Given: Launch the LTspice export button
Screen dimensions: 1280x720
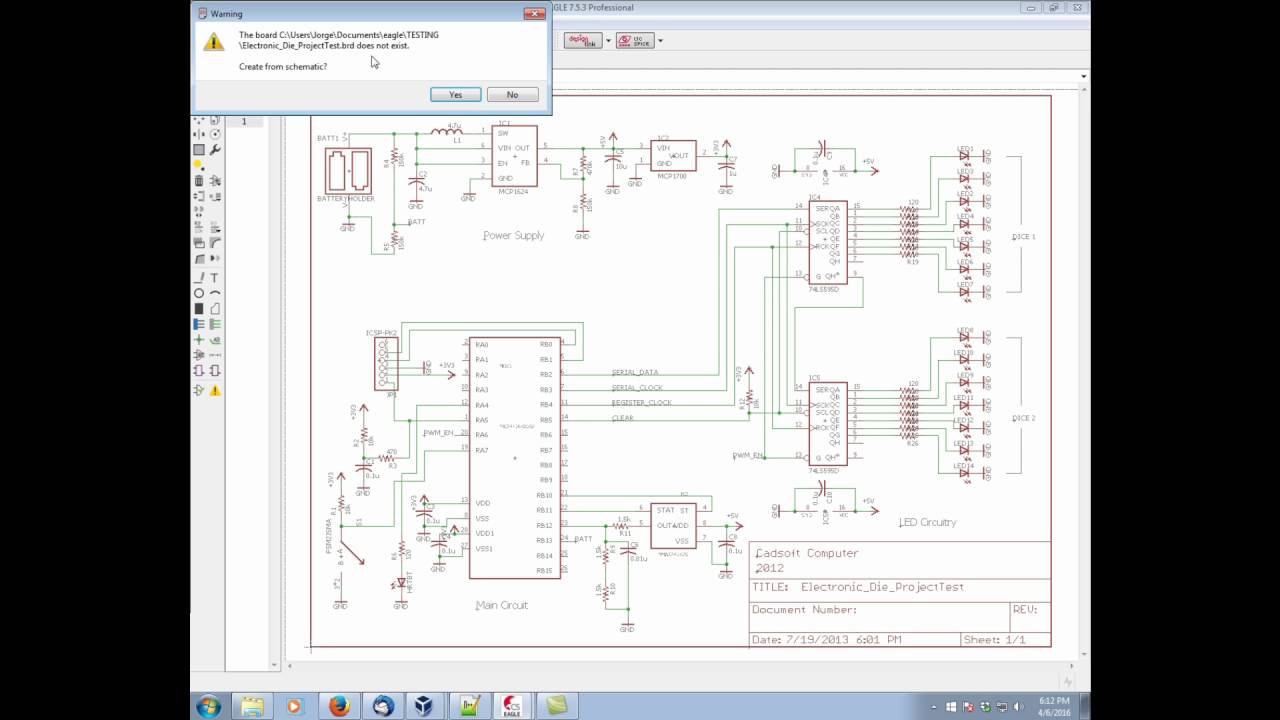Looking at the screenshot, I should pos(635,40).
